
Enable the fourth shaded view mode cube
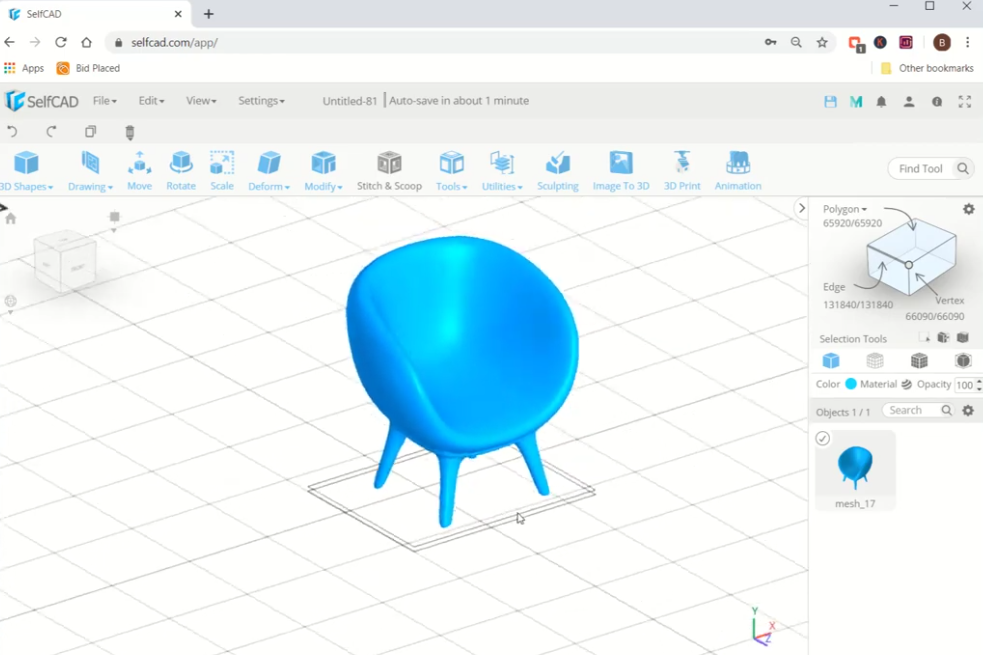coord(963,360)
